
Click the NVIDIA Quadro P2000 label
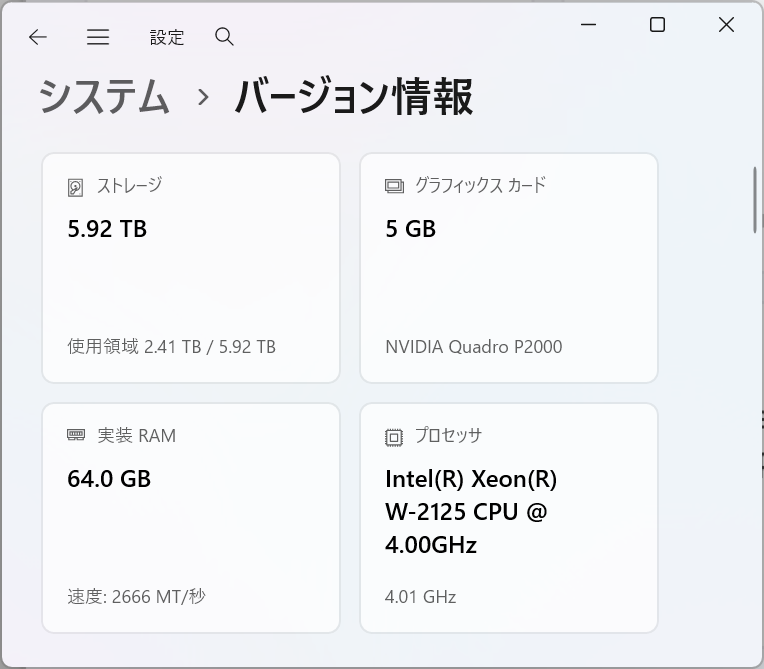coord(473,347)
